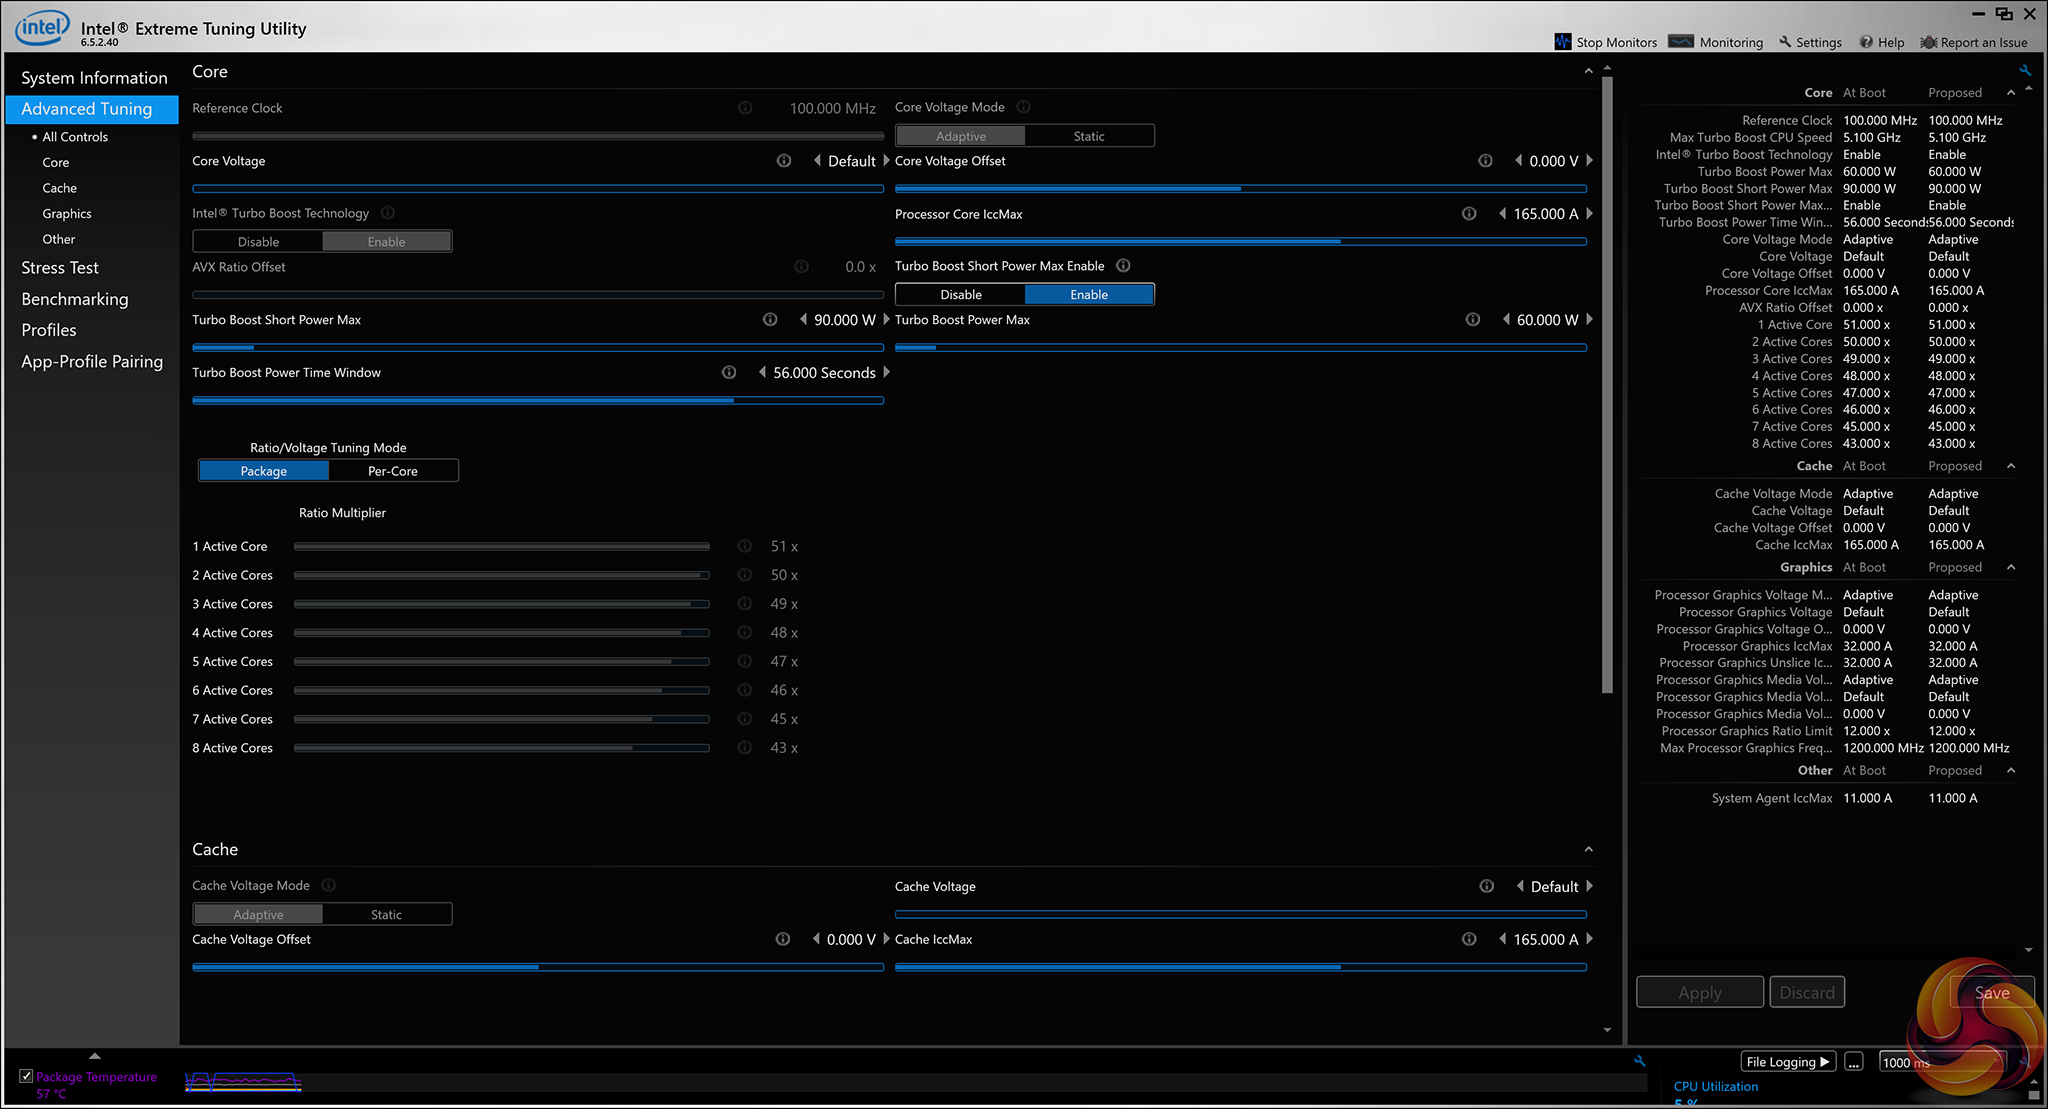The width and height of the screenshot is (2048, 1109).
Task: Set Core Voltage Mode to Static
Action: (x=1089, y=136)
